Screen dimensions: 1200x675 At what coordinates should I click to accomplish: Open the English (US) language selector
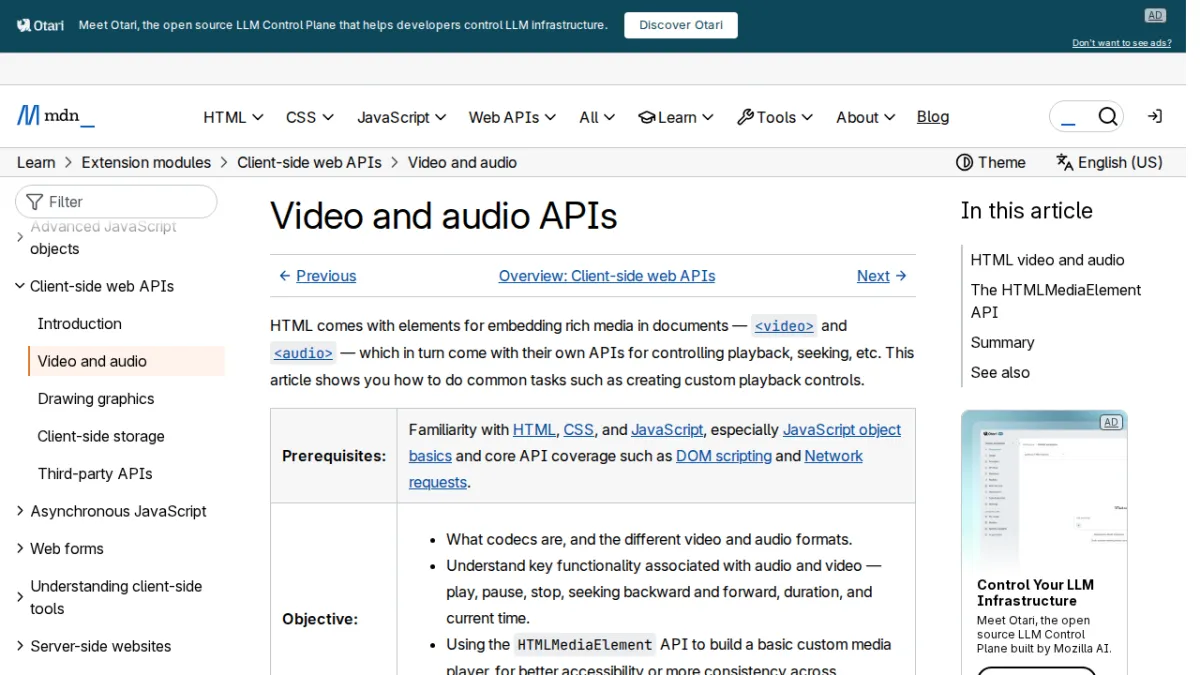tap(1109, 162)
